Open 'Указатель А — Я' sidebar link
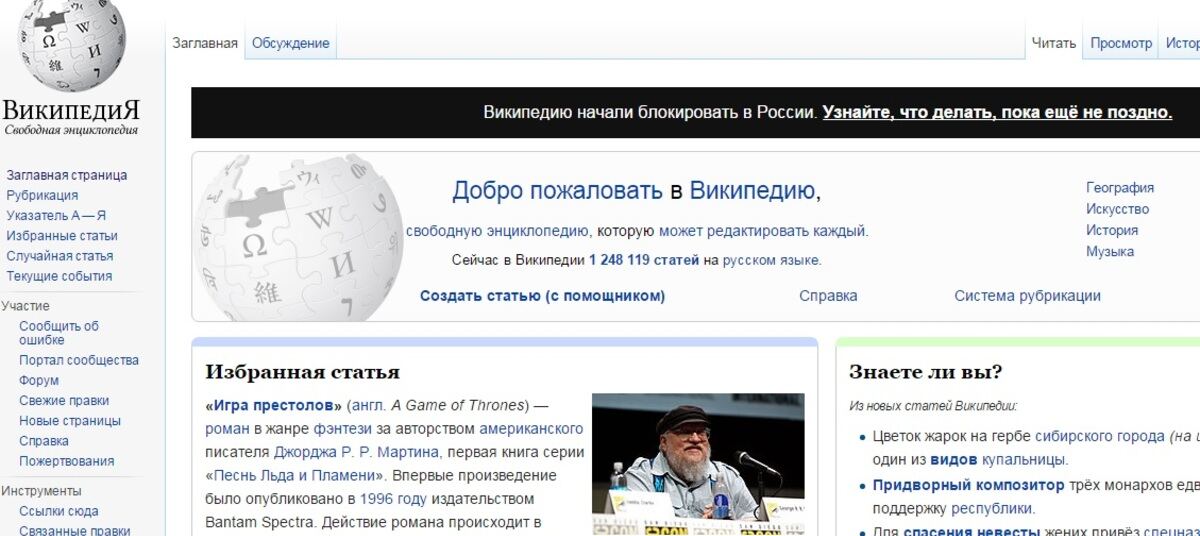 pos(56,215)
